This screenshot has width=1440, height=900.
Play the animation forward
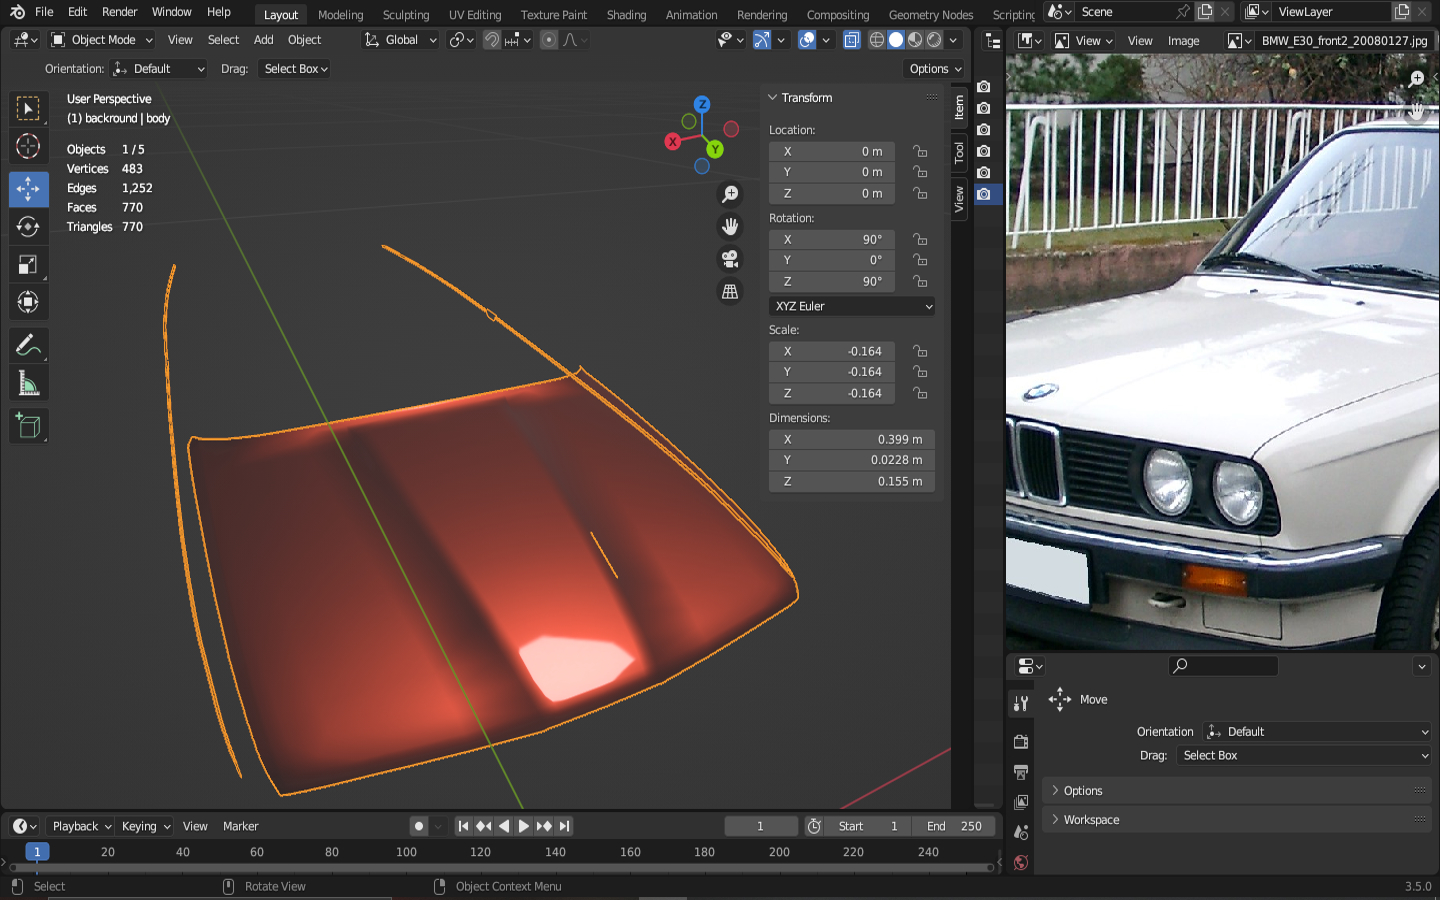523,826
